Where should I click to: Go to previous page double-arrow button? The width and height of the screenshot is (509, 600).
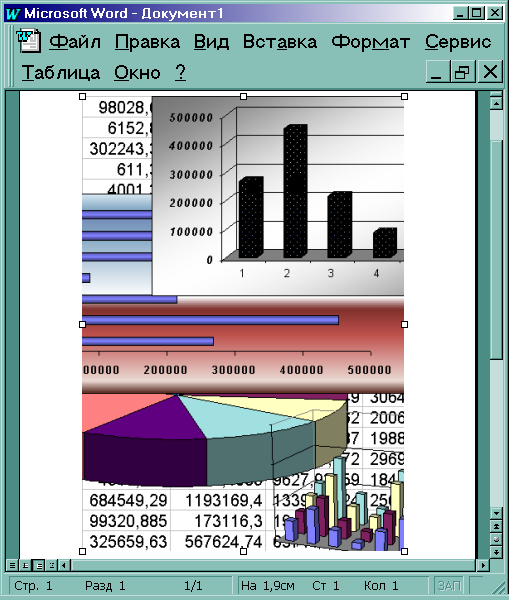496,527
